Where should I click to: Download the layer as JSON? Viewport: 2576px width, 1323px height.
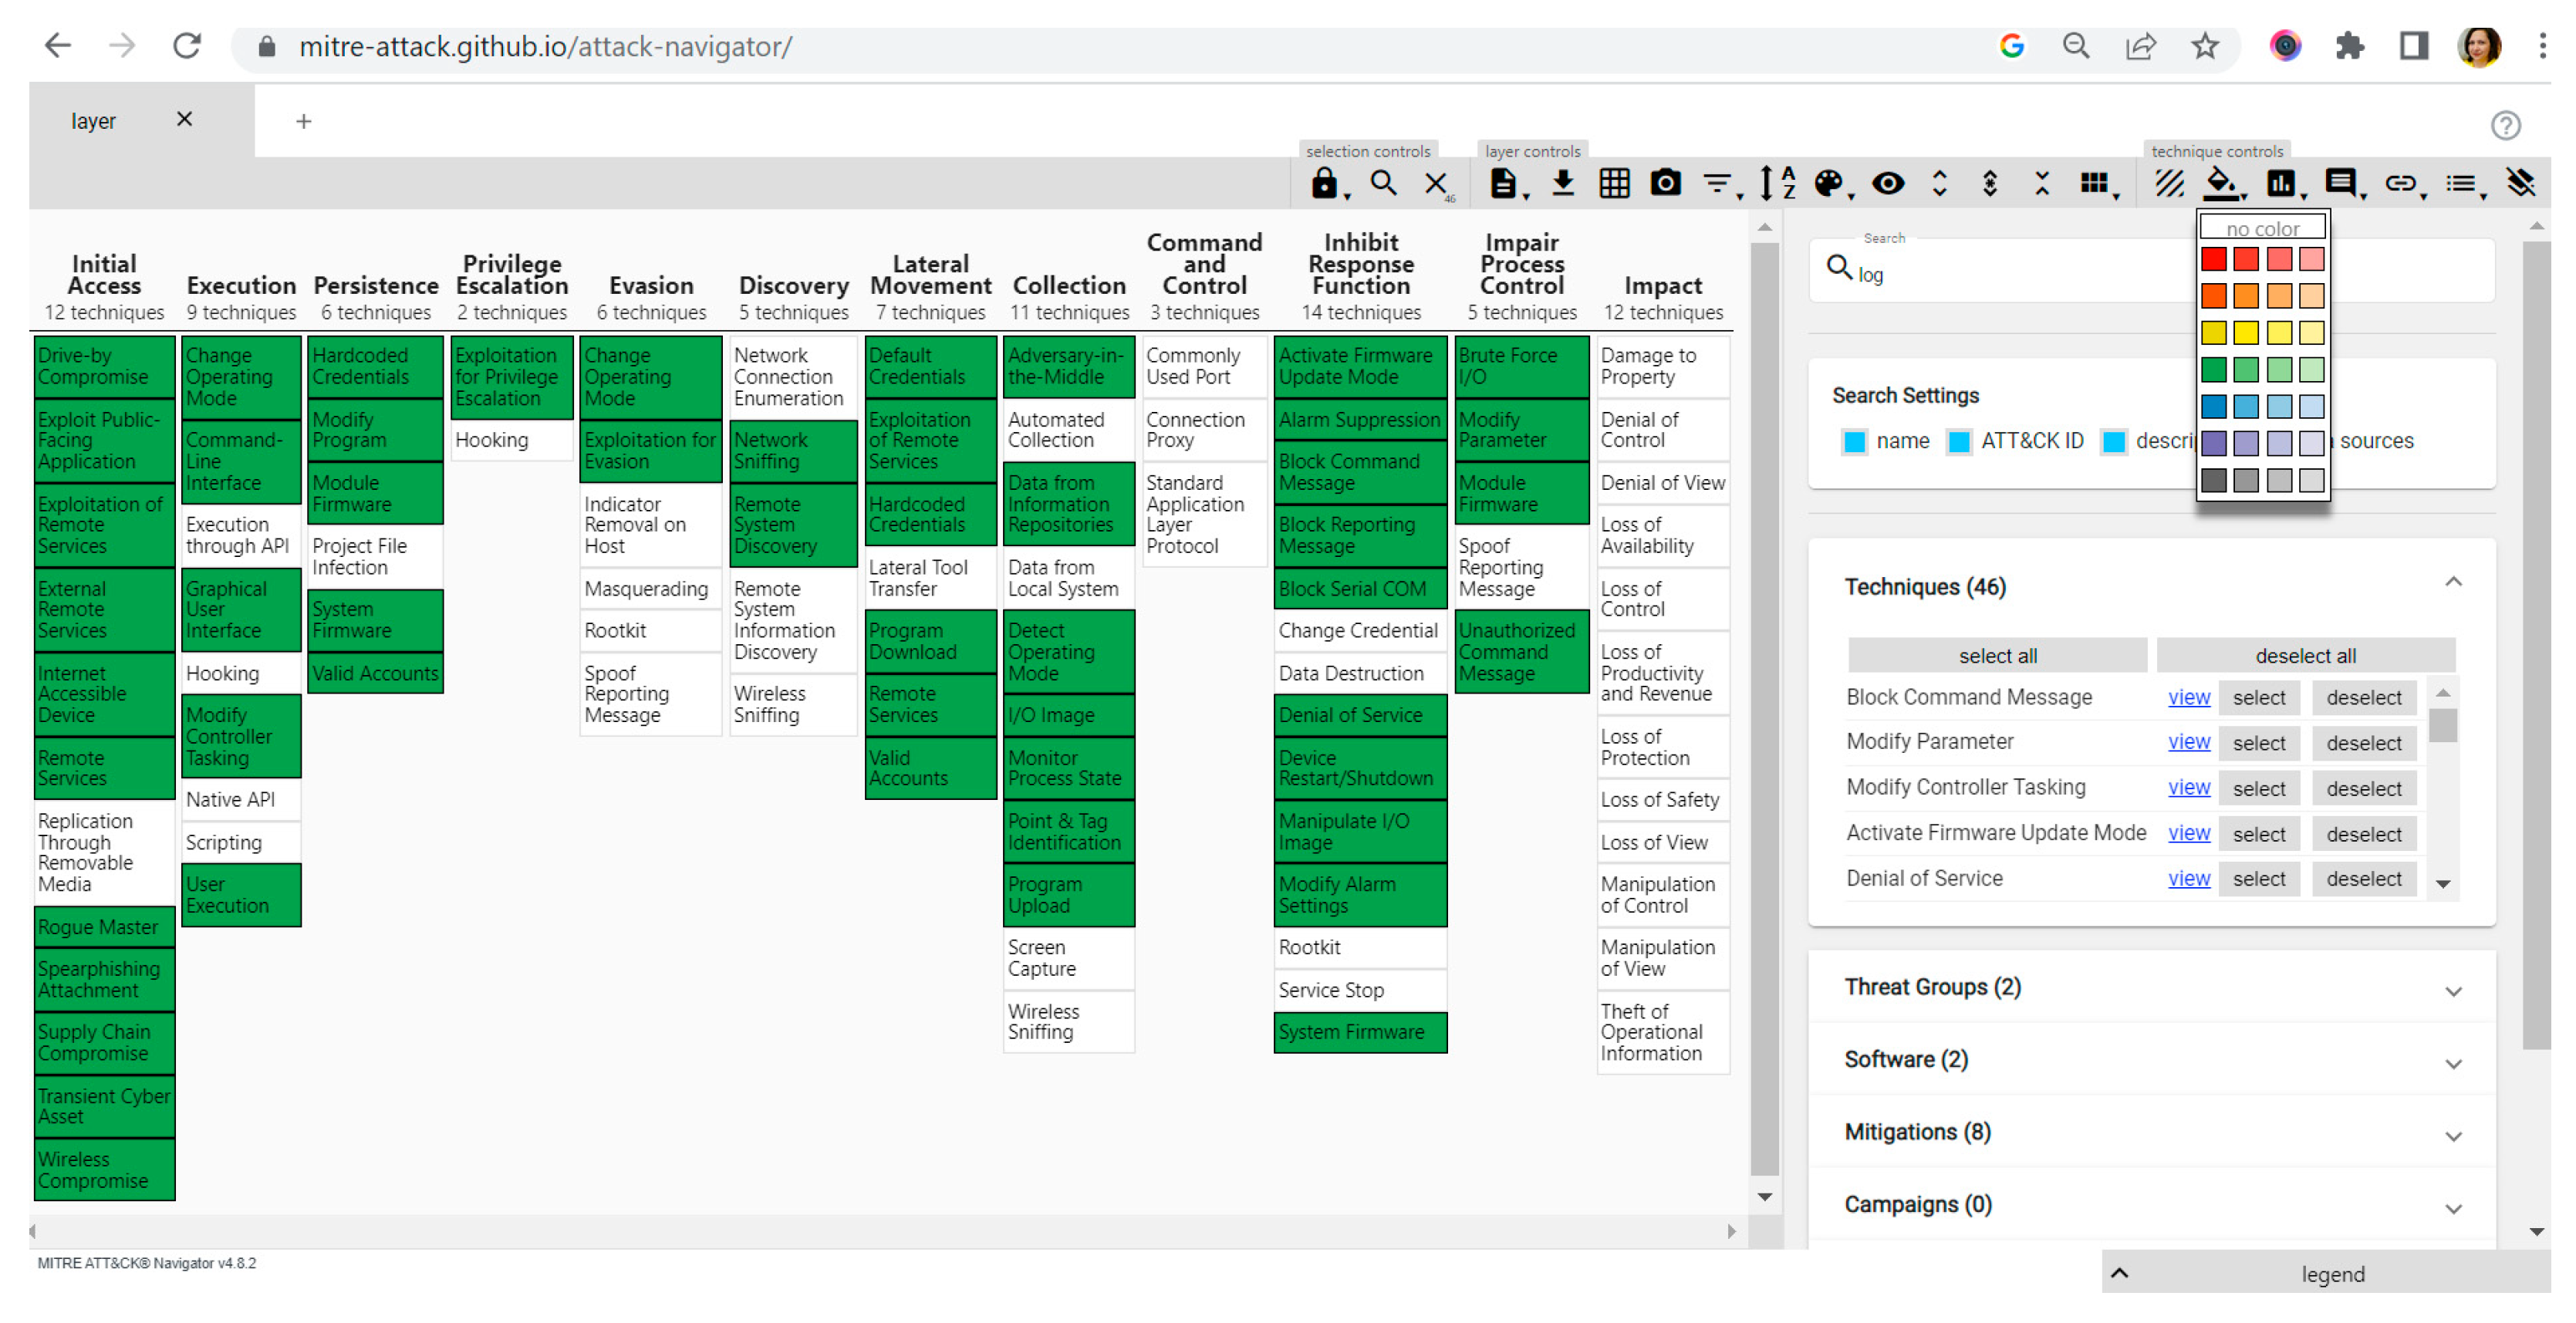(1562, 184)
